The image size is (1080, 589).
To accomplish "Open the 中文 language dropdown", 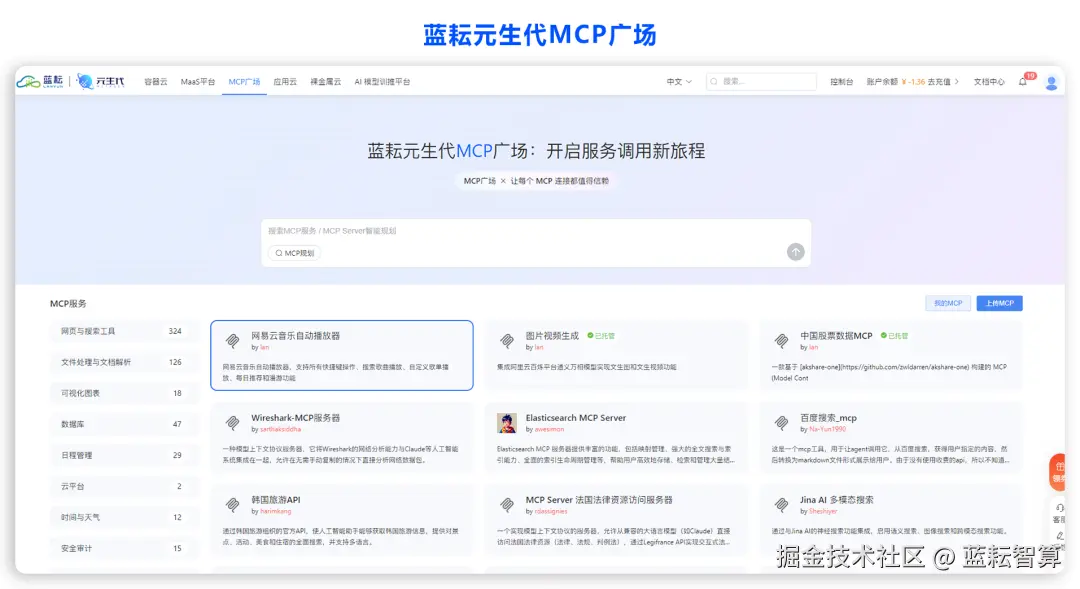I will (x=678, y=81).
